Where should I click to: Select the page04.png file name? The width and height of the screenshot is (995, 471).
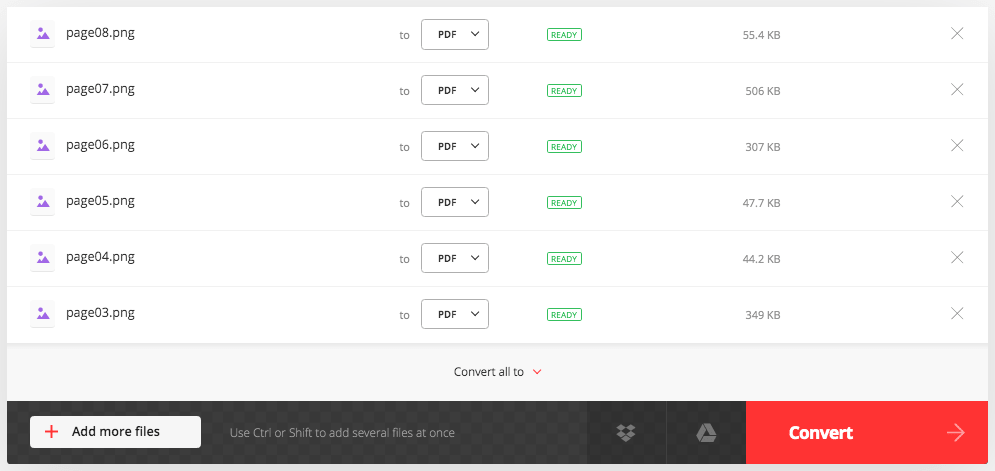(x=100, y=257)
